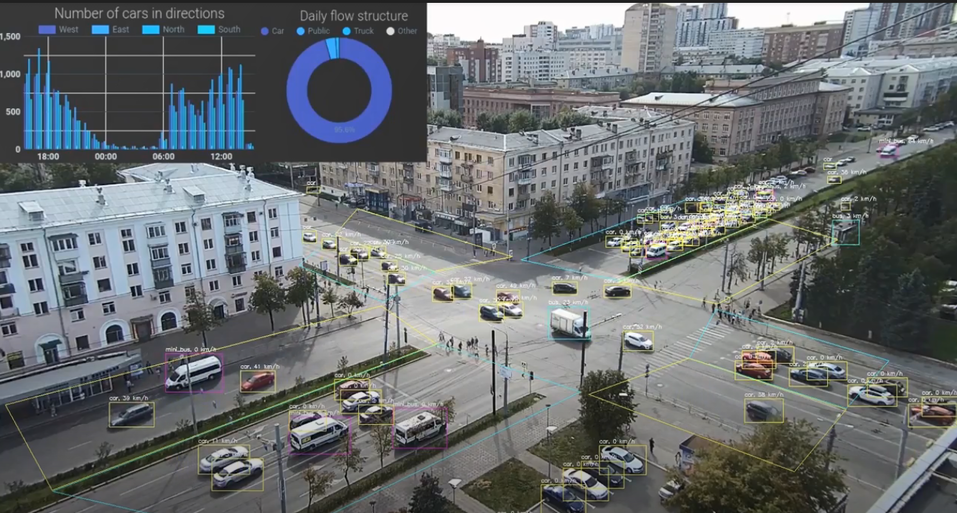The image size is (957, 513).
Task: Toggle the West series in the chart legend
Action: pos(46,30)
